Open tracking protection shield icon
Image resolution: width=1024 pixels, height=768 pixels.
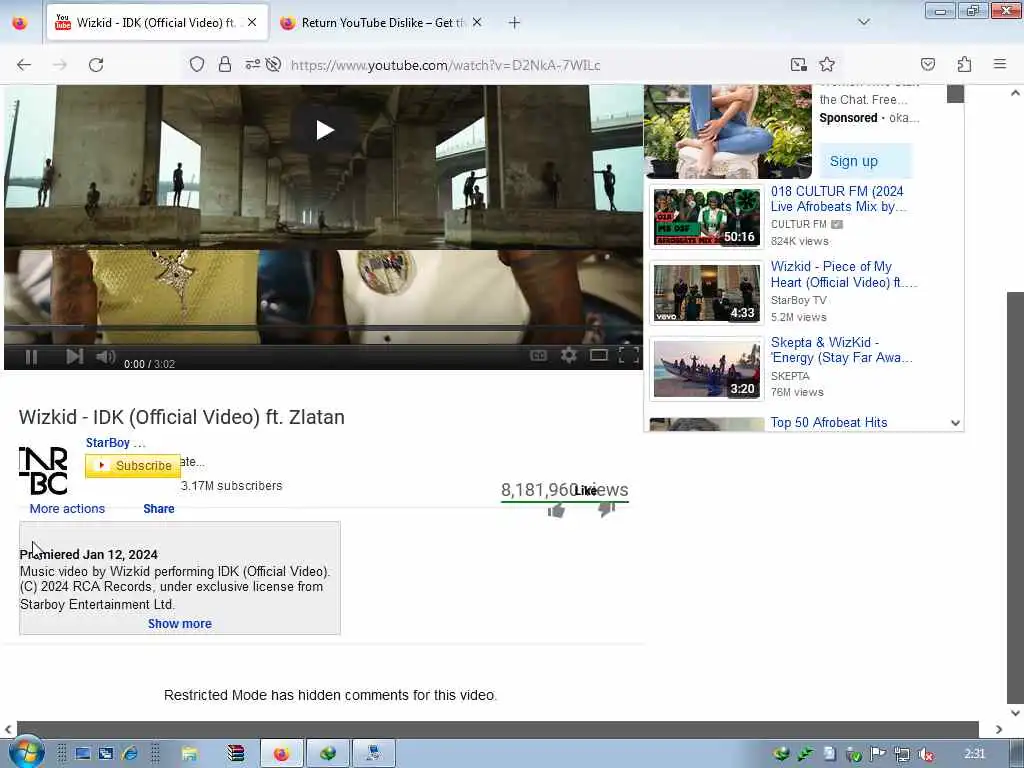click(x=197, y=64)
